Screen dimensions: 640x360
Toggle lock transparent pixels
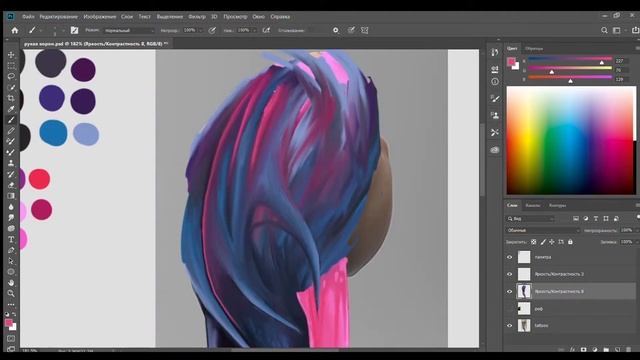click(533, 242)
